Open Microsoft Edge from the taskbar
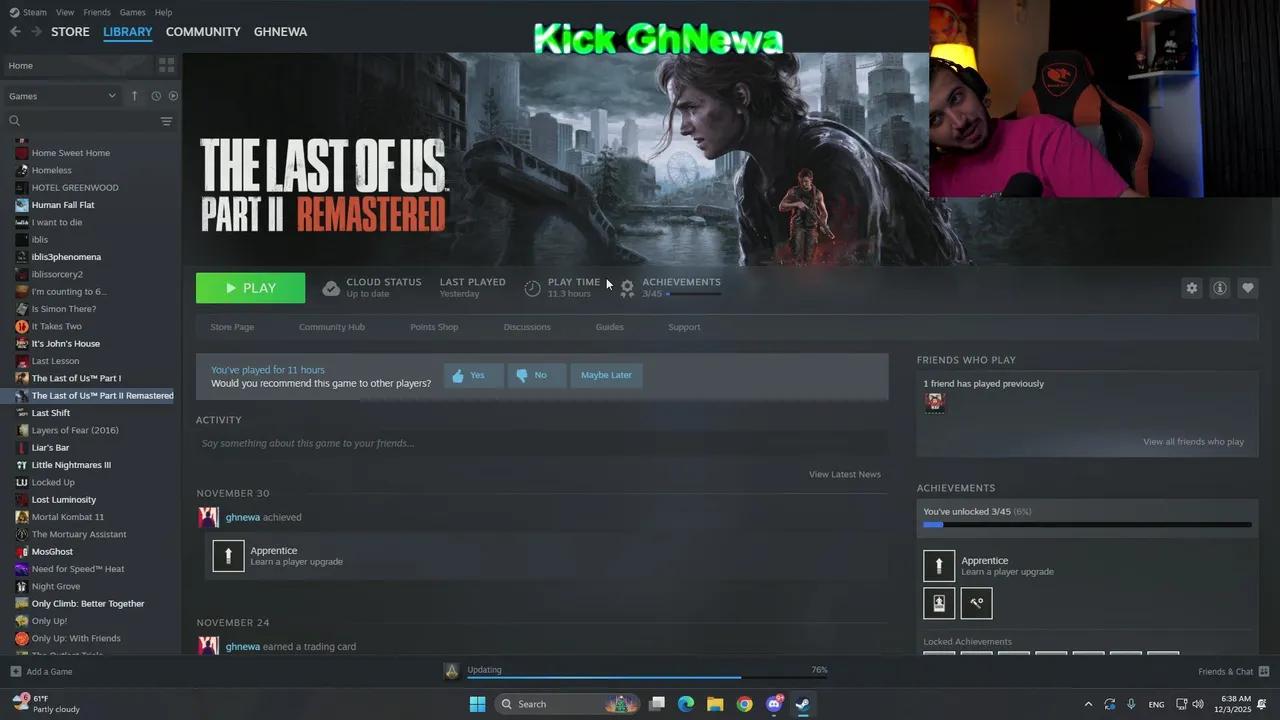The height and width of the screenshot is (720, 1280). 686,704
